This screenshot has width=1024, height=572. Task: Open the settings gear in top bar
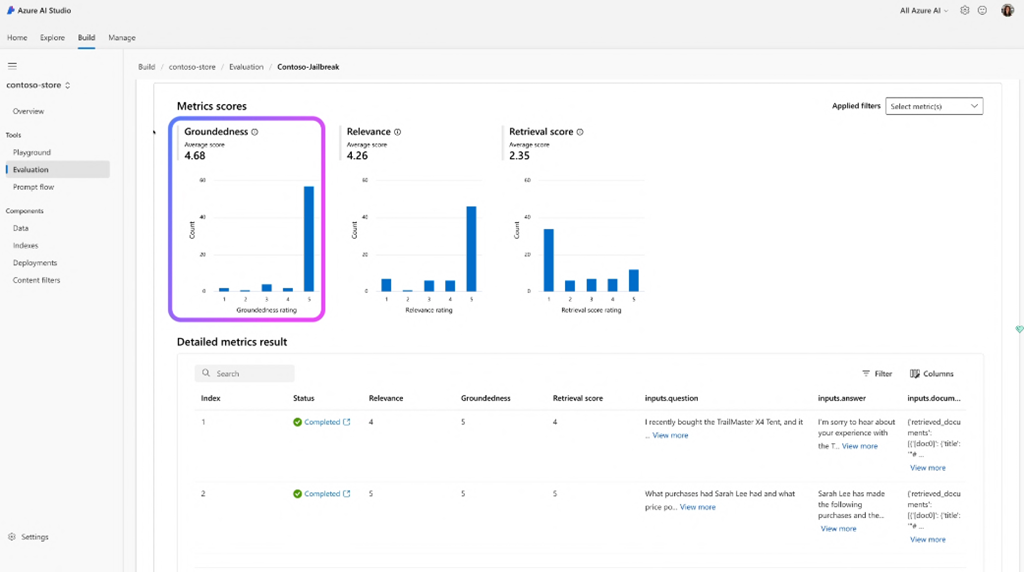point(965,10)
